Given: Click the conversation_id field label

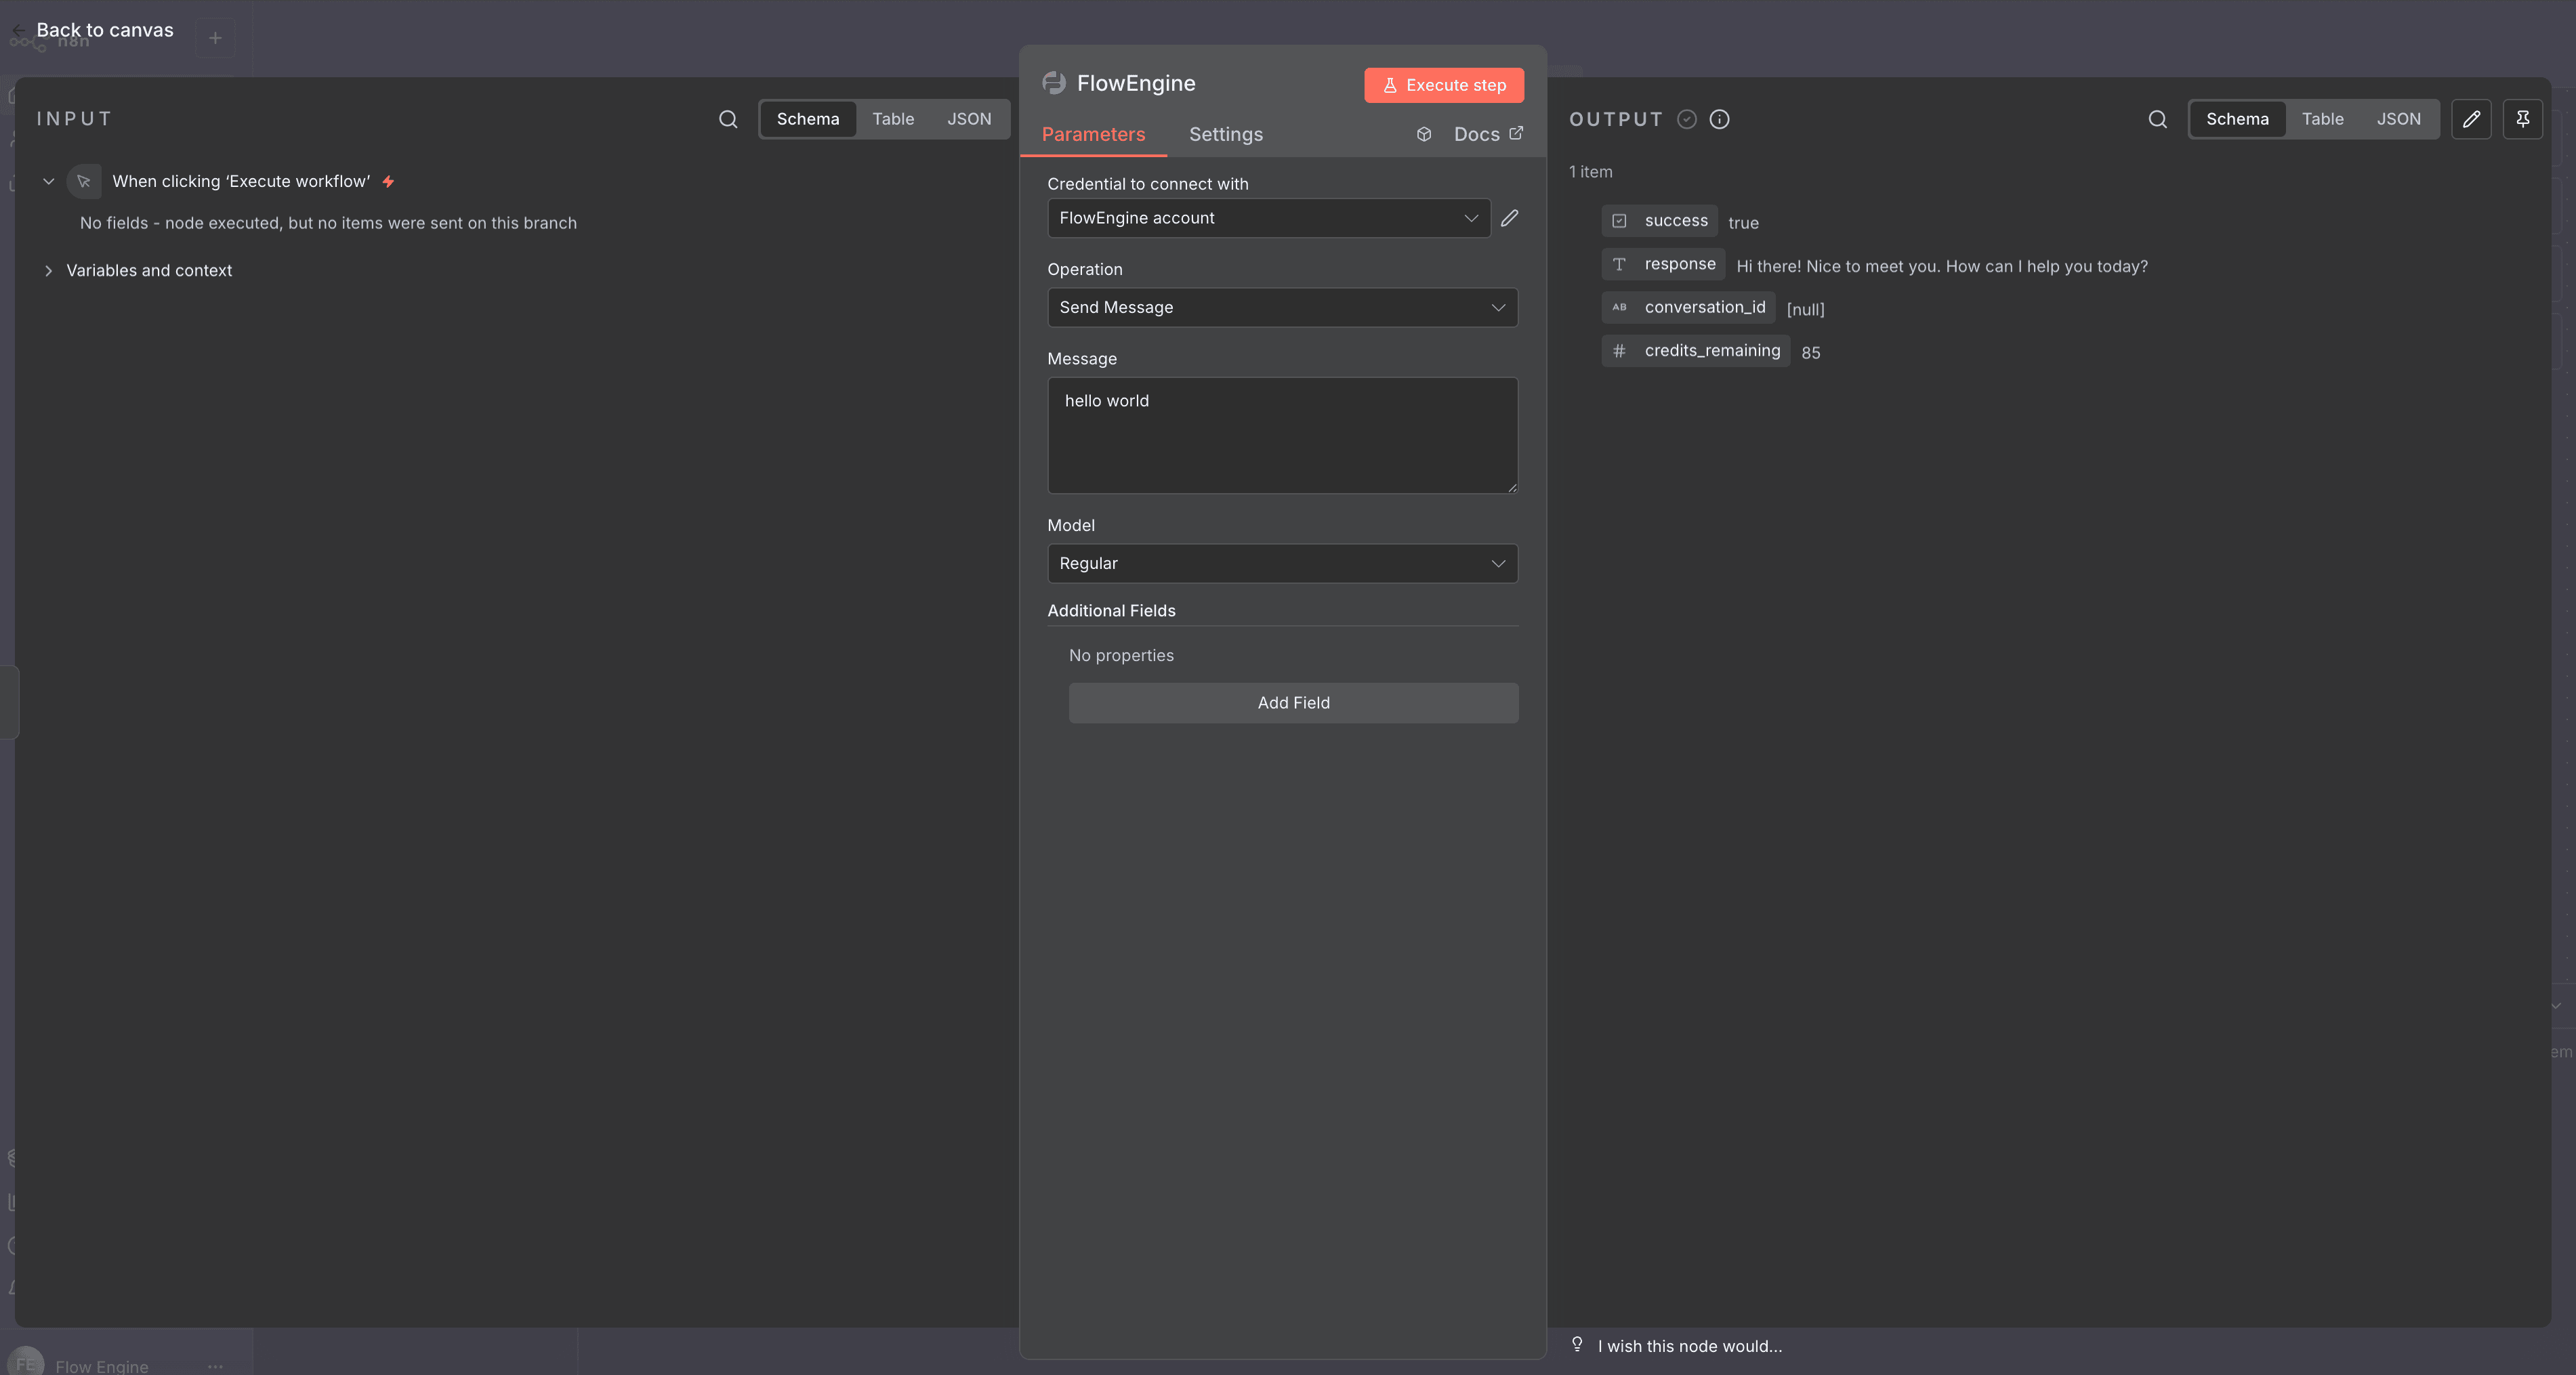Looking at the screenshot, I should point(1705,307).
